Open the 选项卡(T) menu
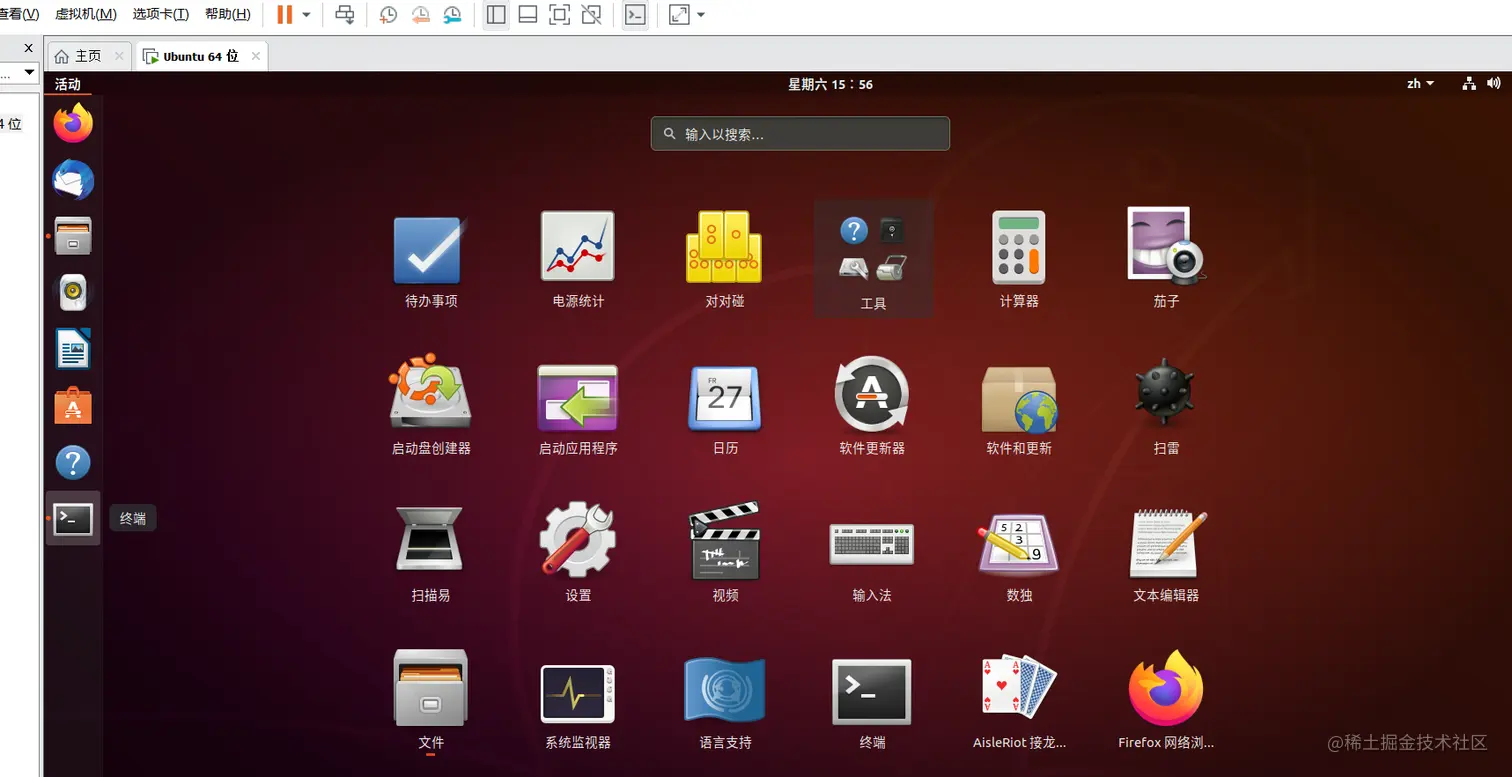This screenshot has height=777, width=1512. point(160,14)
